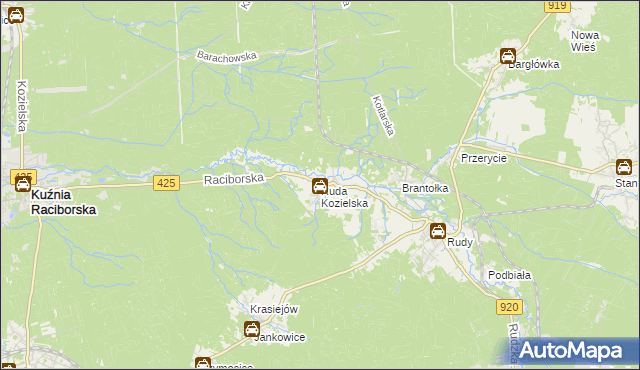Click the Rudy village label
640x370 pixels.
[460, 242]
